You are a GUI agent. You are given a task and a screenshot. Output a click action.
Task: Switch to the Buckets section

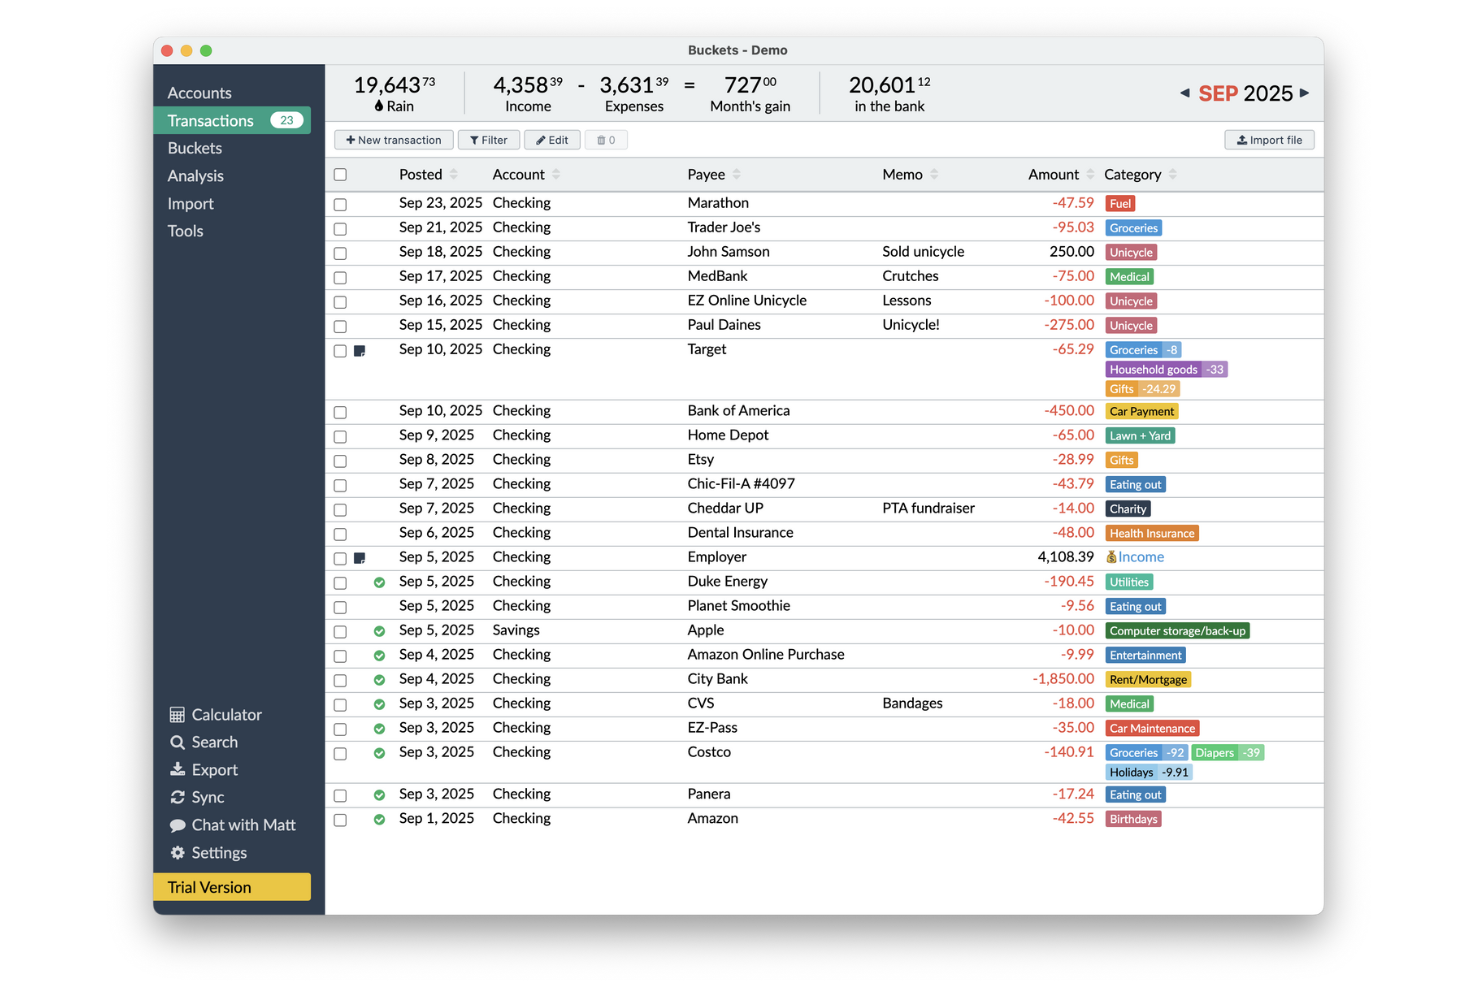point(194,147)
